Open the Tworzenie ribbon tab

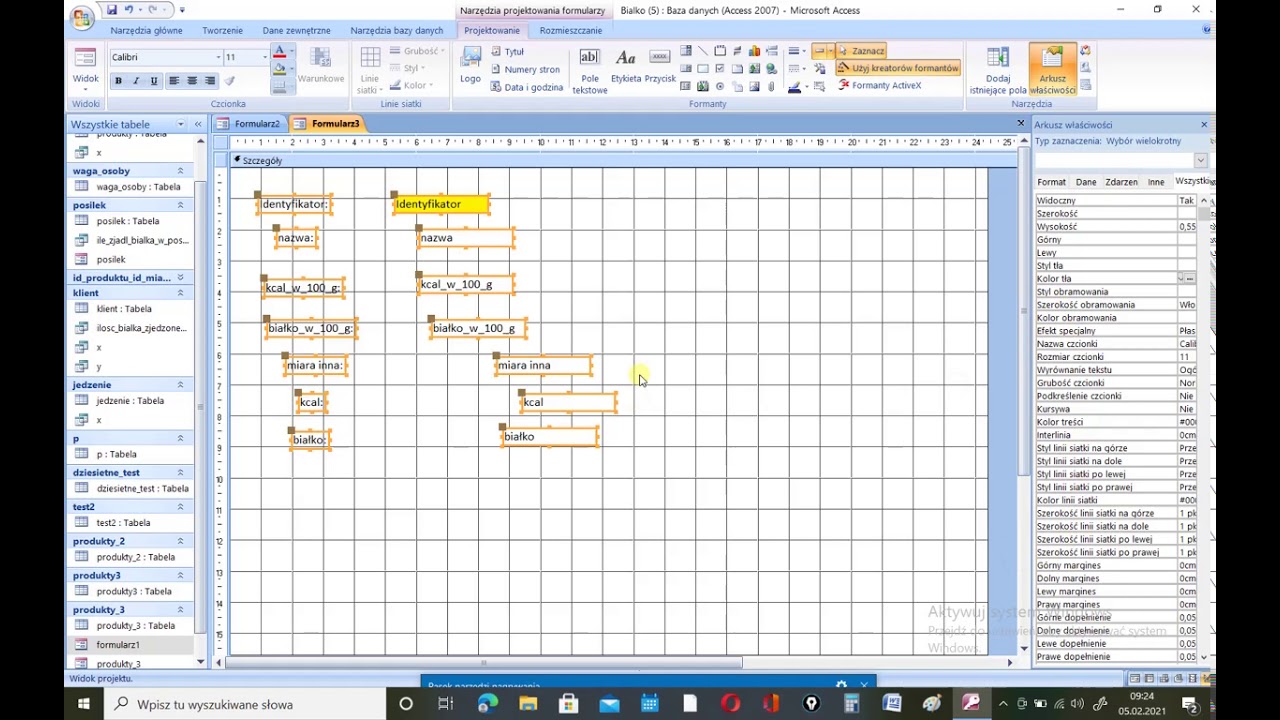click(222, 30)
